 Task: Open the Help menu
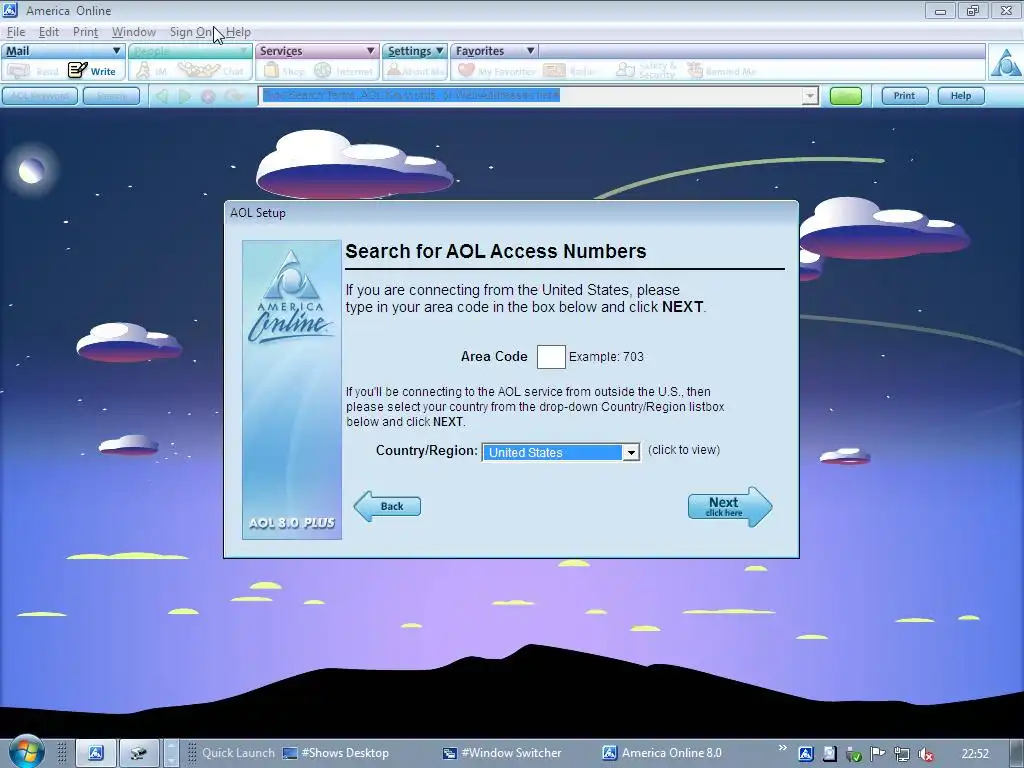click(x=238, y=32)
